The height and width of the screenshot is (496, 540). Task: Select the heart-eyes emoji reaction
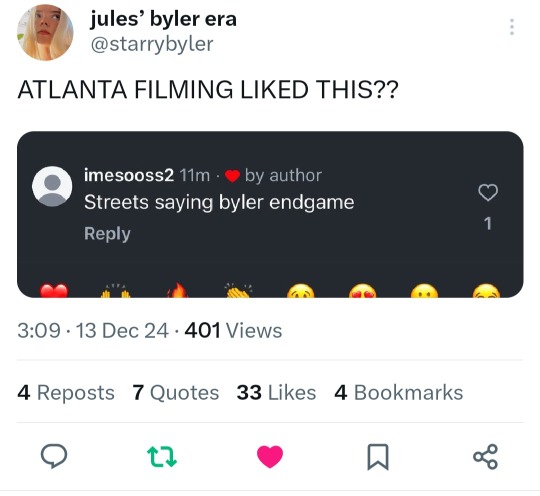tap(362, 291)
